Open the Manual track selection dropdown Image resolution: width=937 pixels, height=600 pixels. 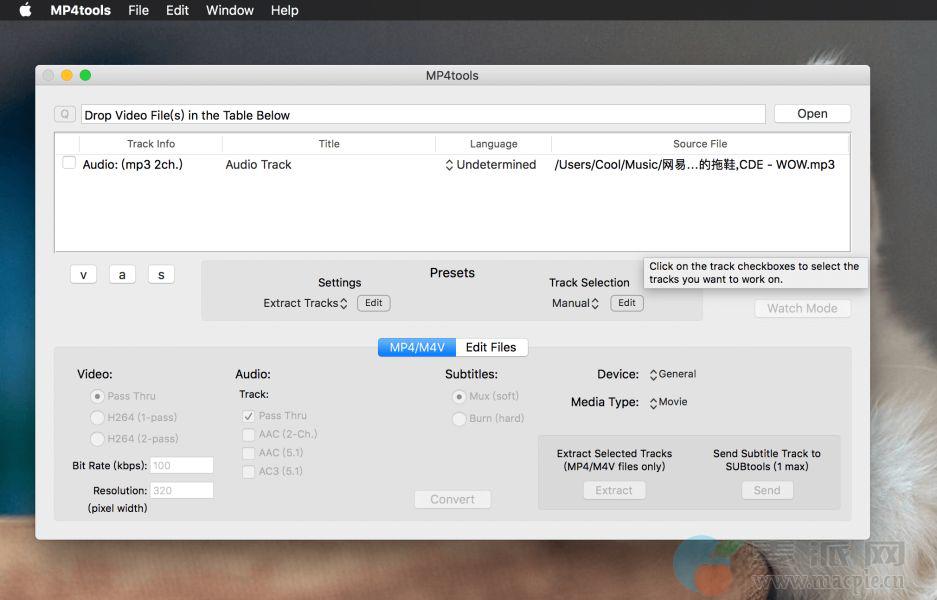pos(576,303)
